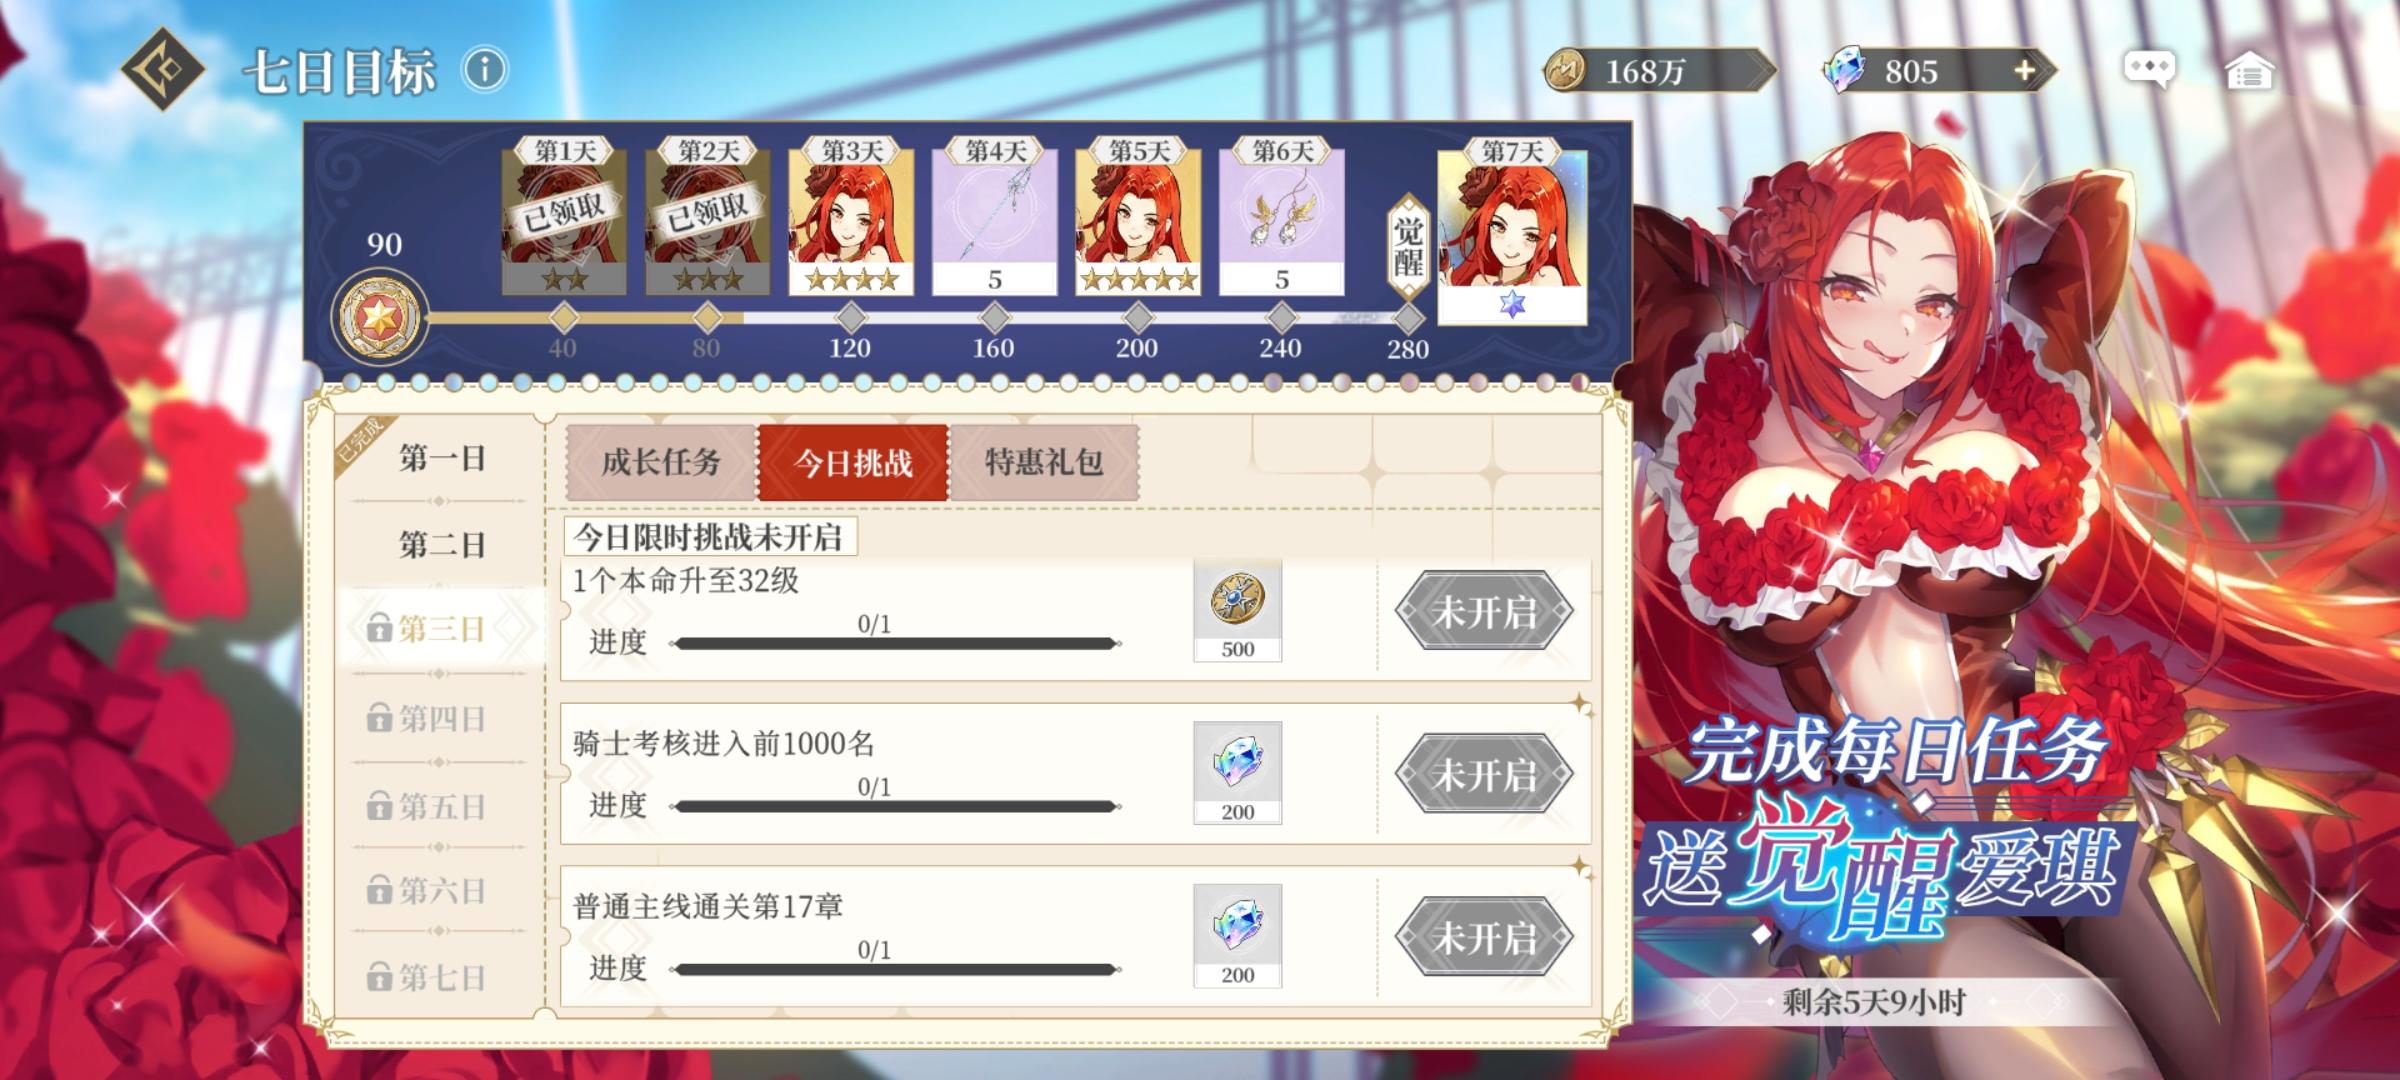Viewport: 2400px width, 1080px height.
Task: Switch to the 成长任务 tab
Action: [x=661, y=462]
